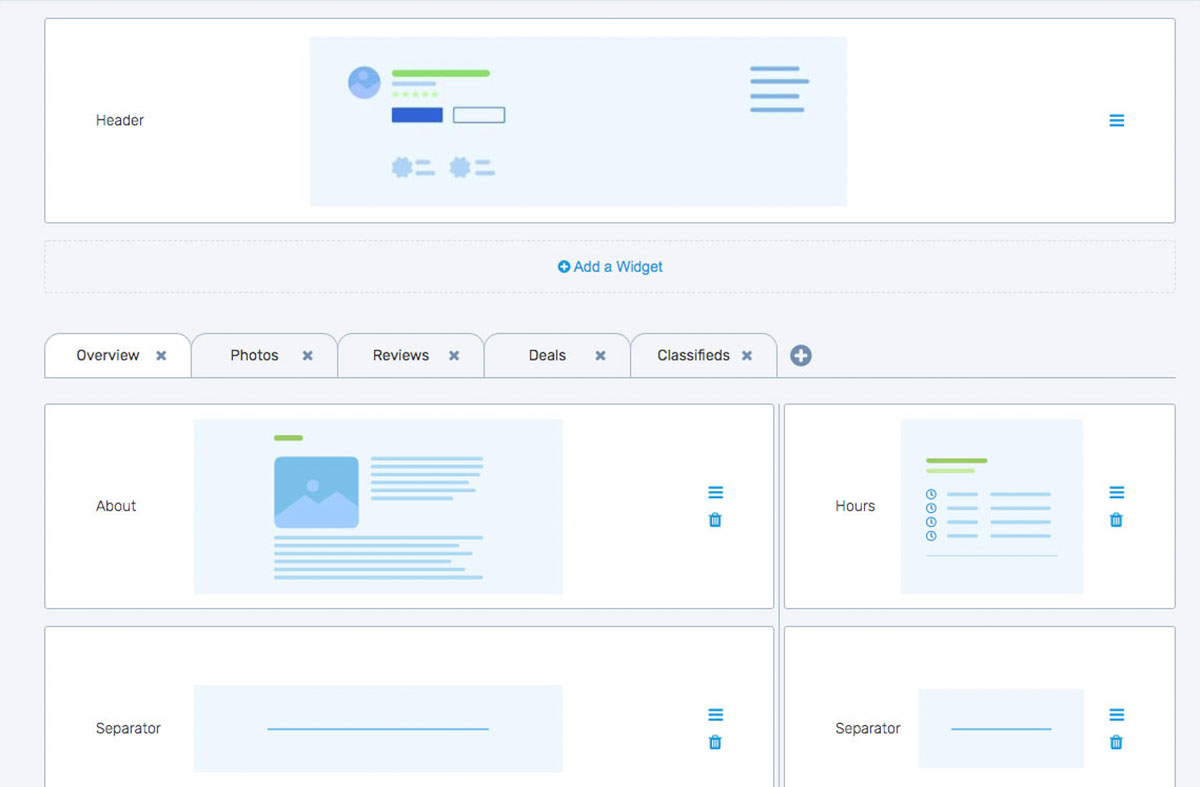Delete the right Separator widget
Viewport: 1200px width, 787px height.
(1116, 742)
